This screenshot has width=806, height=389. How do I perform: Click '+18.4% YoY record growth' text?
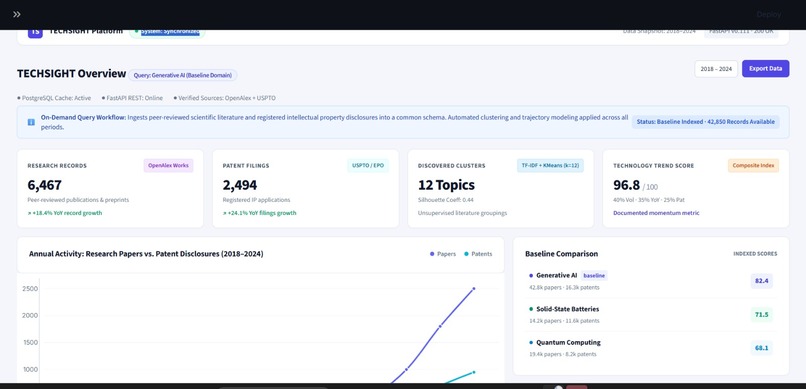click(65, 213)
